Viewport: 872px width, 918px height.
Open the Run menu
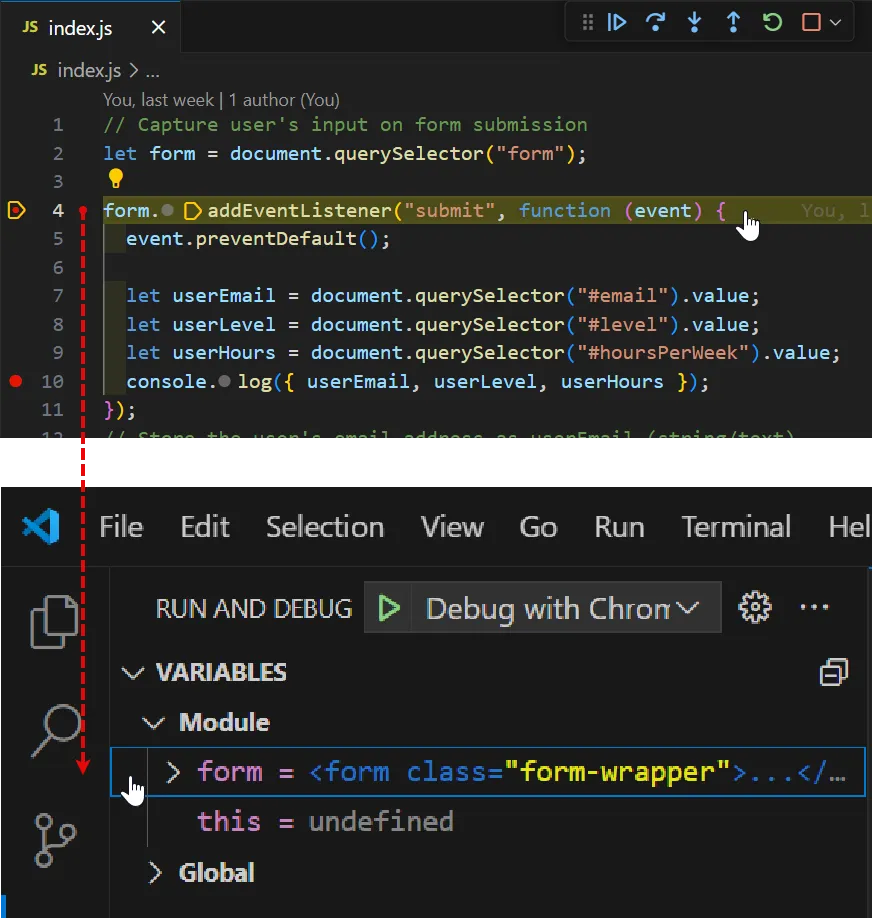(x=618, y=527)
